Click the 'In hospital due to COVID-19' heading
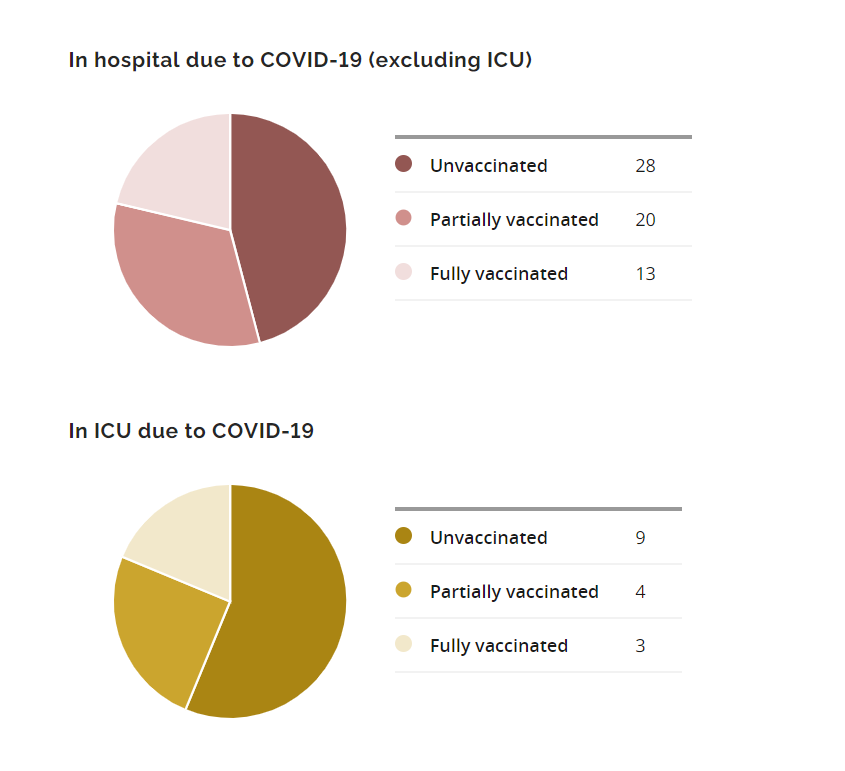The image size is (845, 771). [x=300, y=60]
